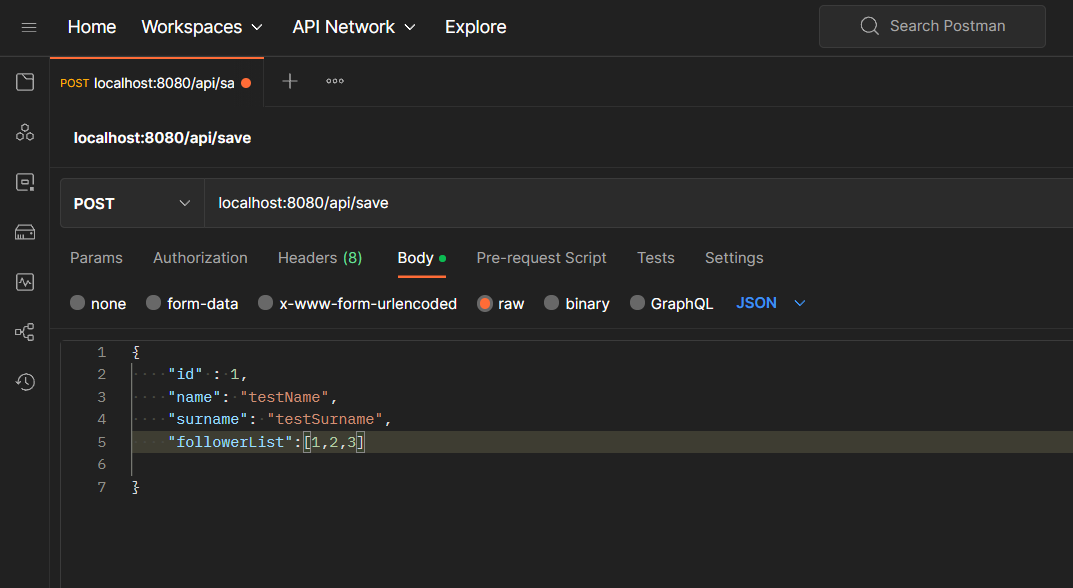Select the POST localhost:8080/api/sa request tab
This screenshot has height=588, width=1073.
pyautogui.click(x=156, y=83)
